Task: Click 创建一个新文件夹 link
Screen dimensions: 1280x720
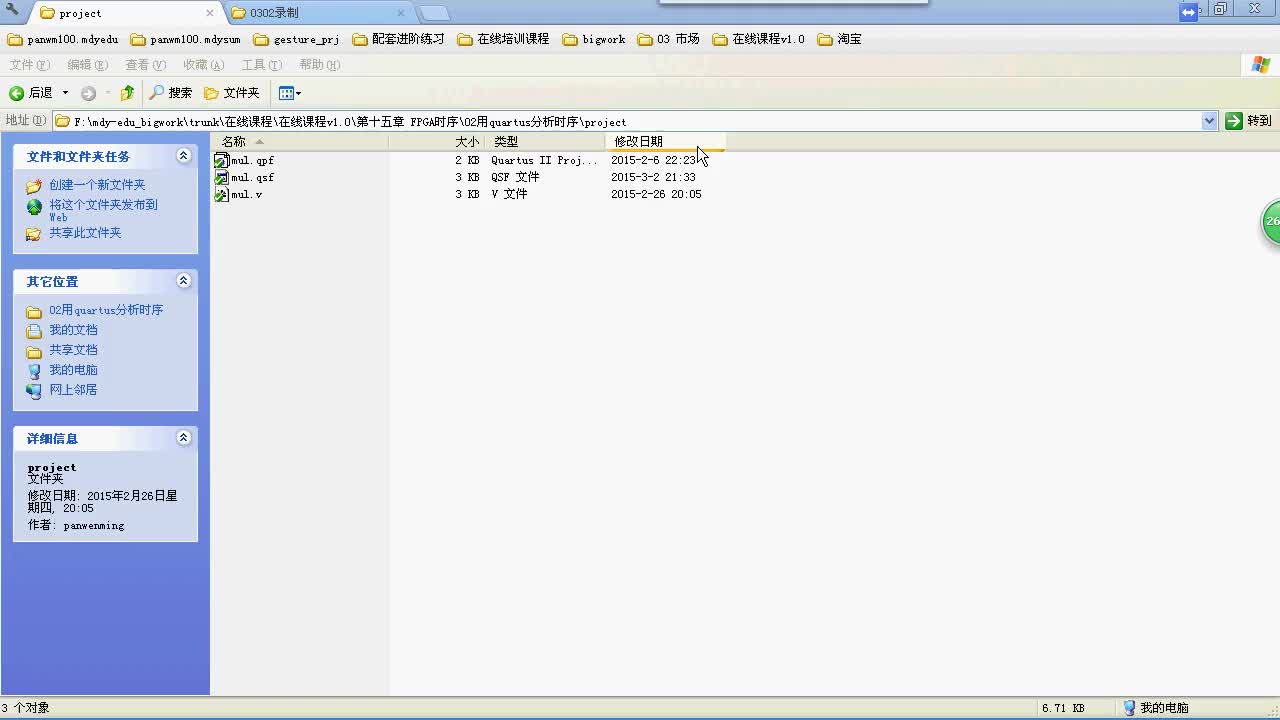Action: coord(97,185)
